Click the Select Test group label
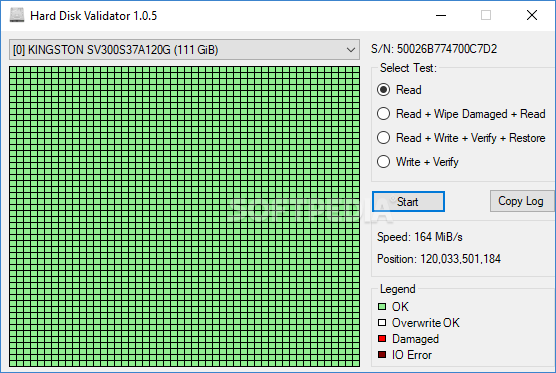The height and width of the screenshot is (373, 556). coord(408,68)
